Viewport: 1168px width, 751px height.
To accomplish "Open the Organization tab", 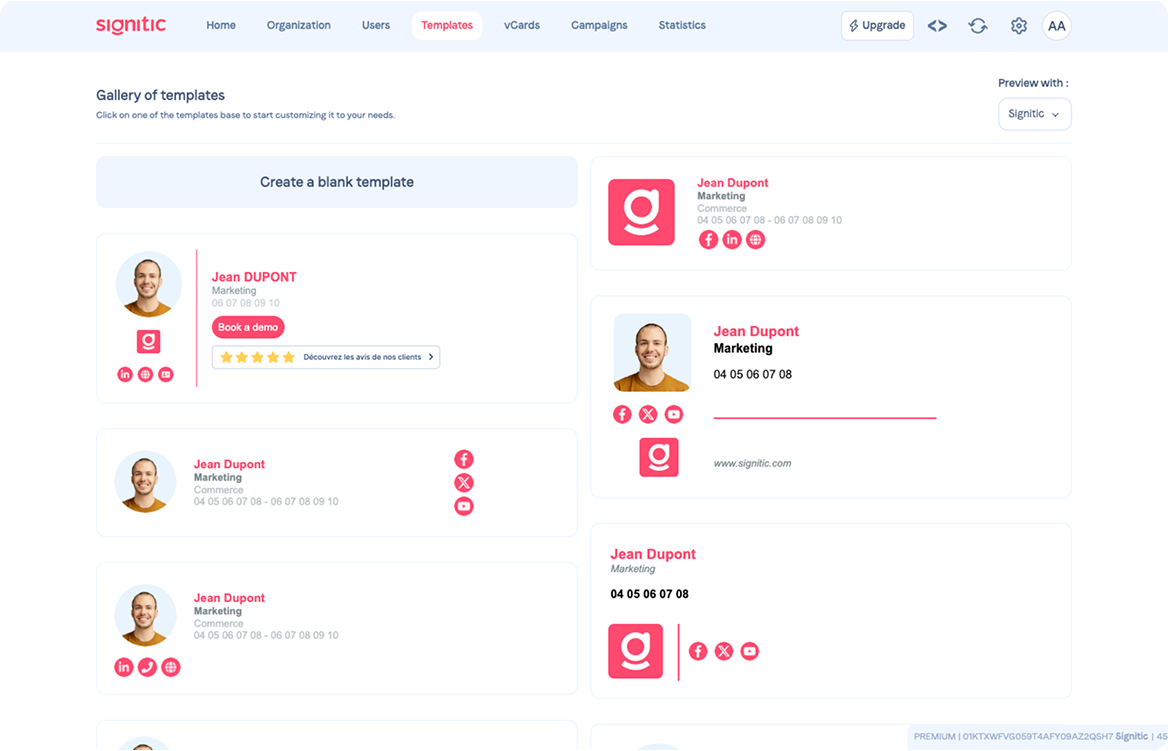I will [299, 25].
